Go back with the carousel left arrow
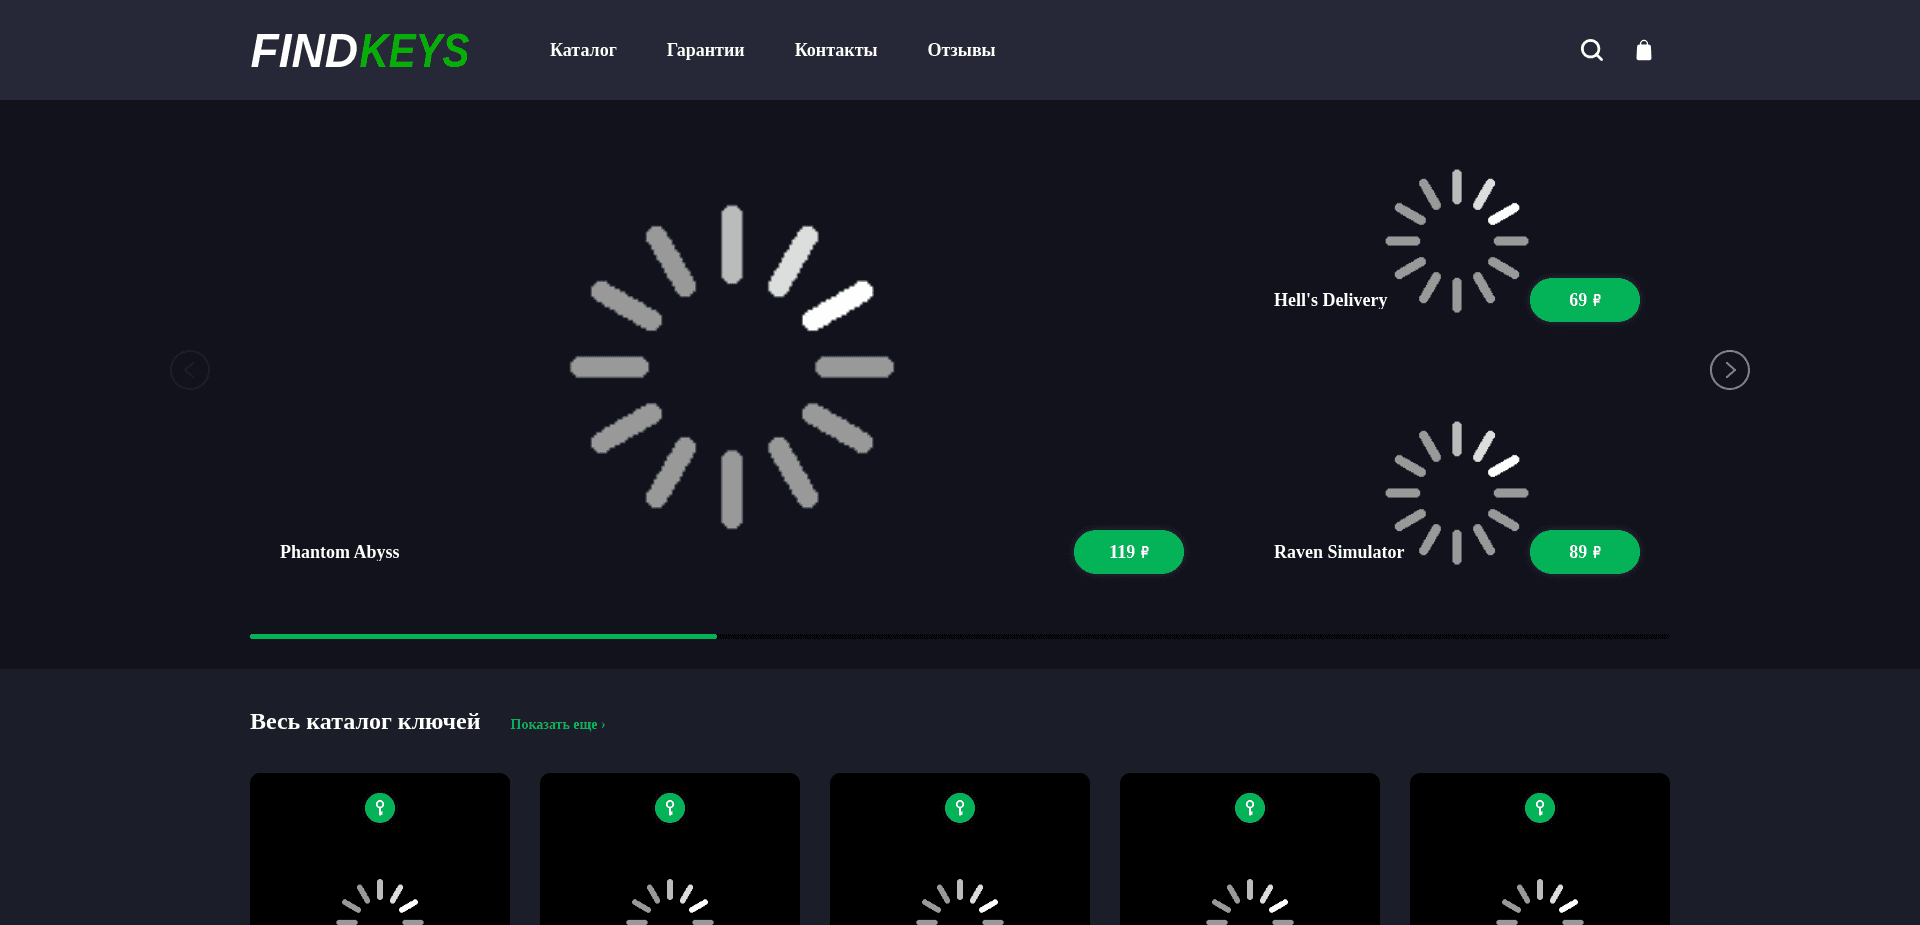Image resolution: width=1920 pixels, height=925 pixels. click(x=190, y=370)
